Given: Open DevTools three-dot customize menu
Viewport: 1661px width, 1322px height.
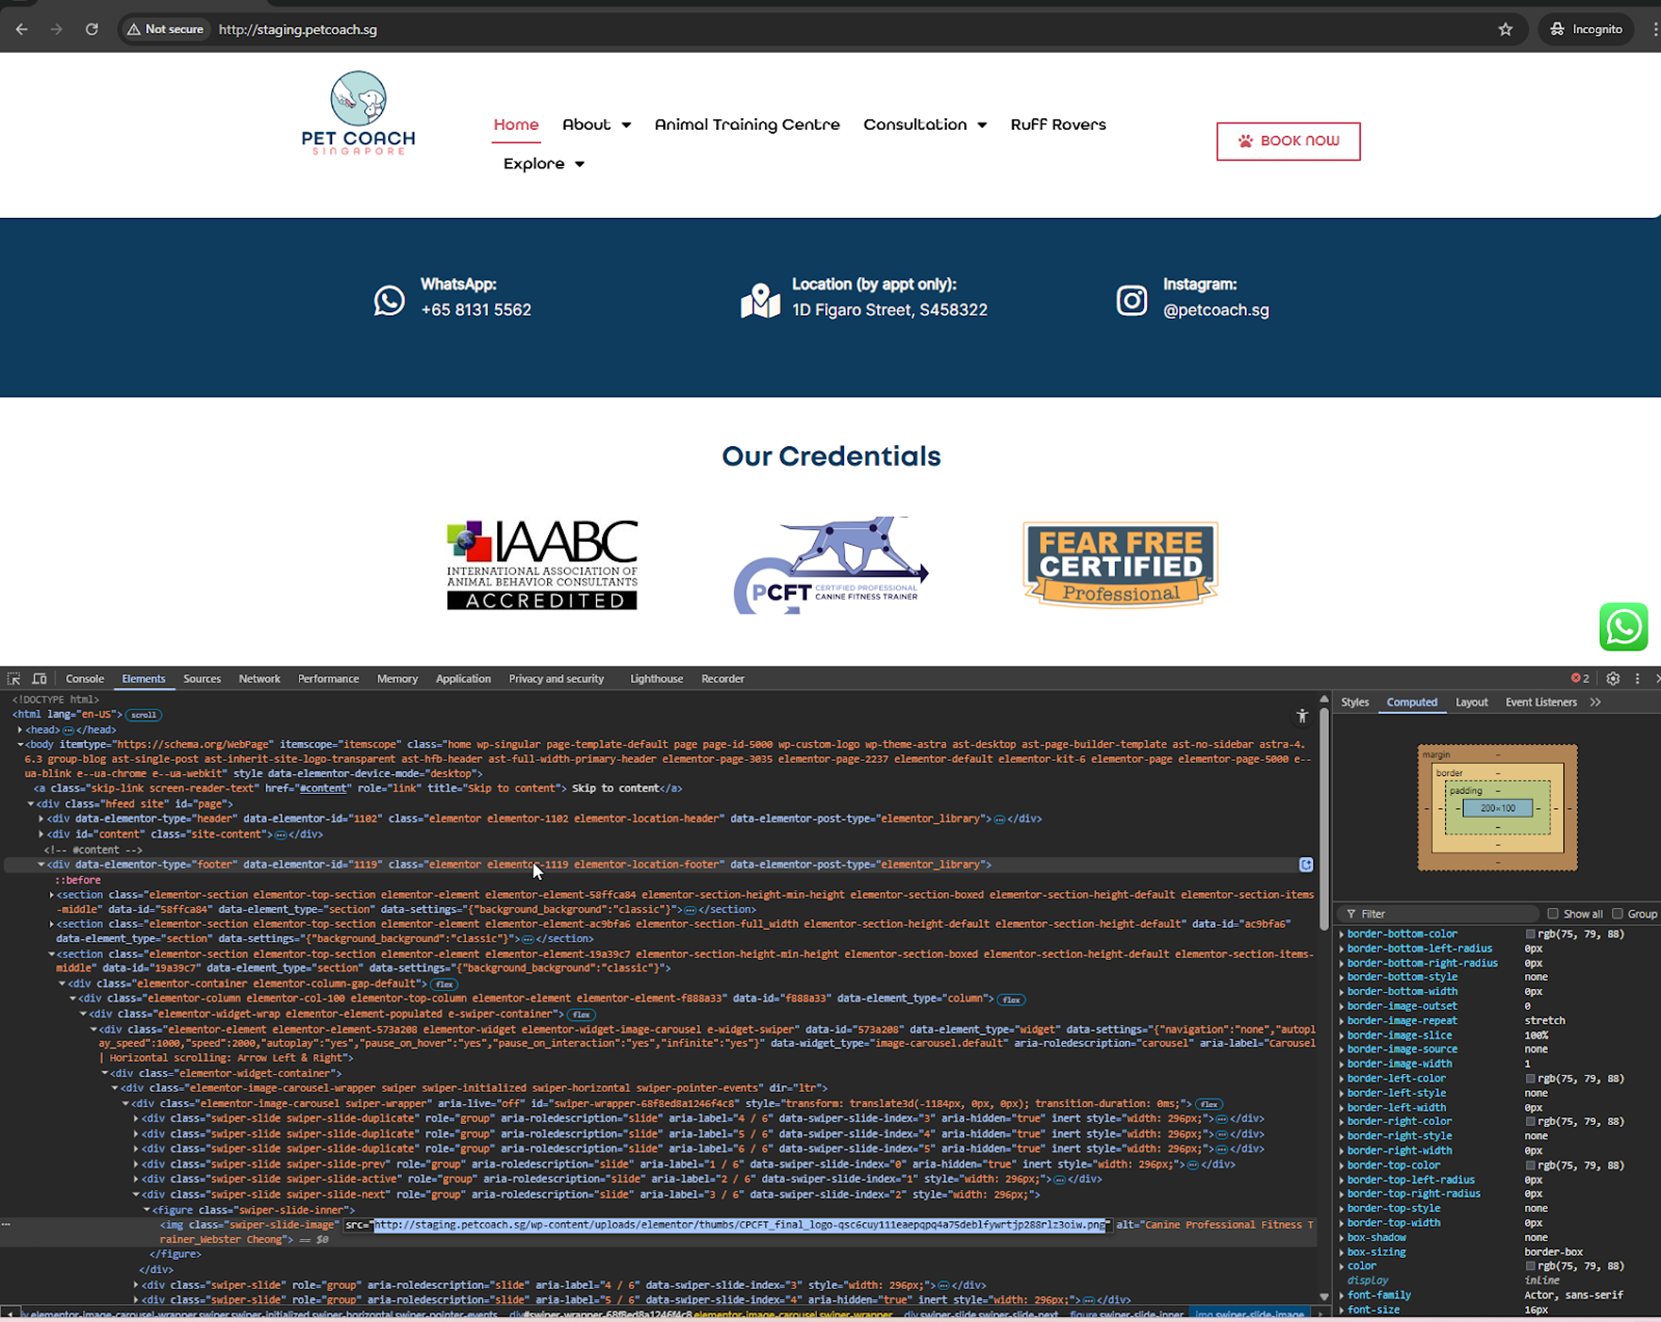Looking at the screenshot, I should (x=1637, y=678).
